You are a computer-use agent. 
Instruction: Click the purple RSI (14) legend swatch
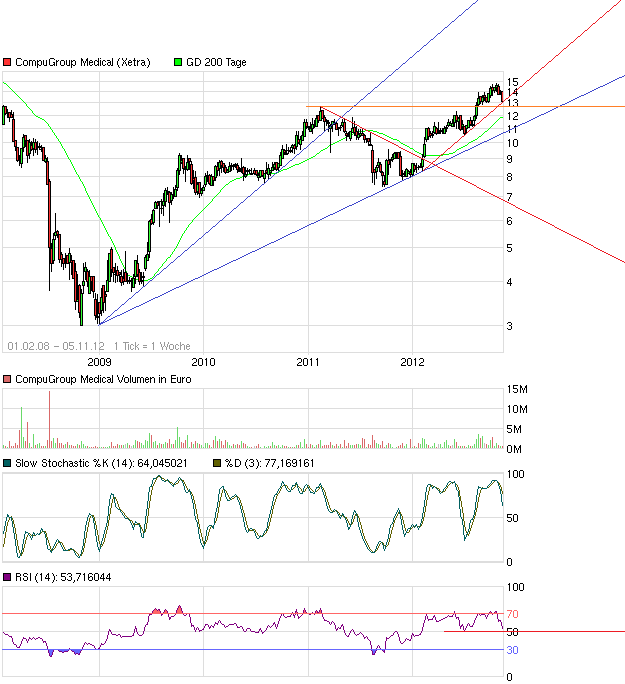7,577
